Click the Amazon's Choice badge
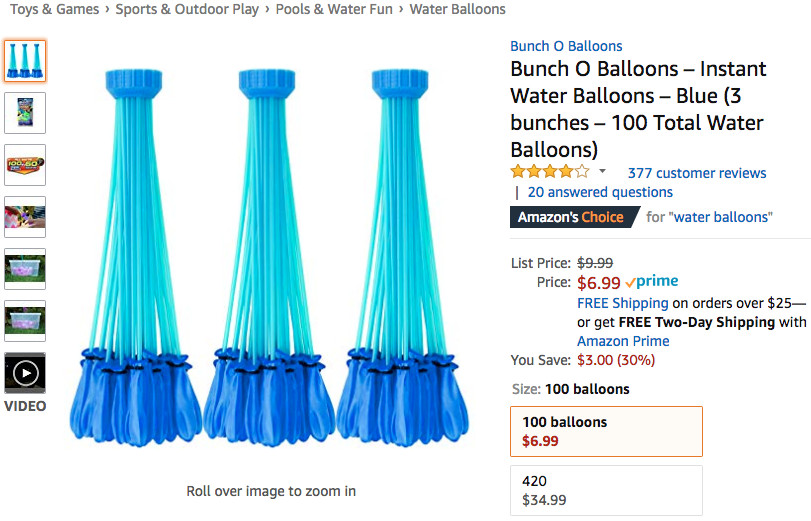Viewport: 811px width, 521px height. [572, 217]
